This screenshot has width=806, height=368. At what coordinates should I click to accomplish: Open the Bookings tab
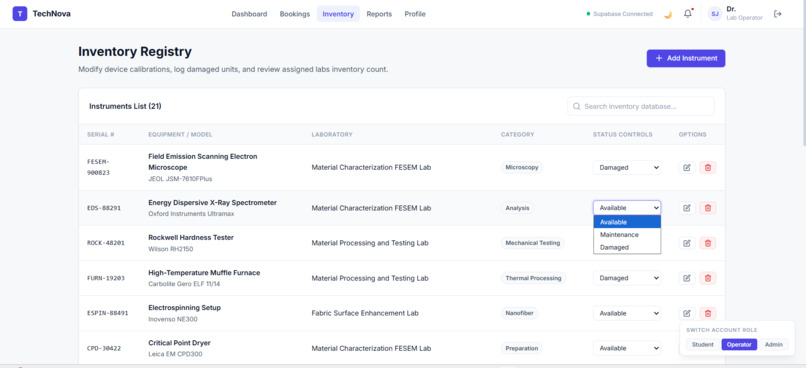[x=295, y=14]
